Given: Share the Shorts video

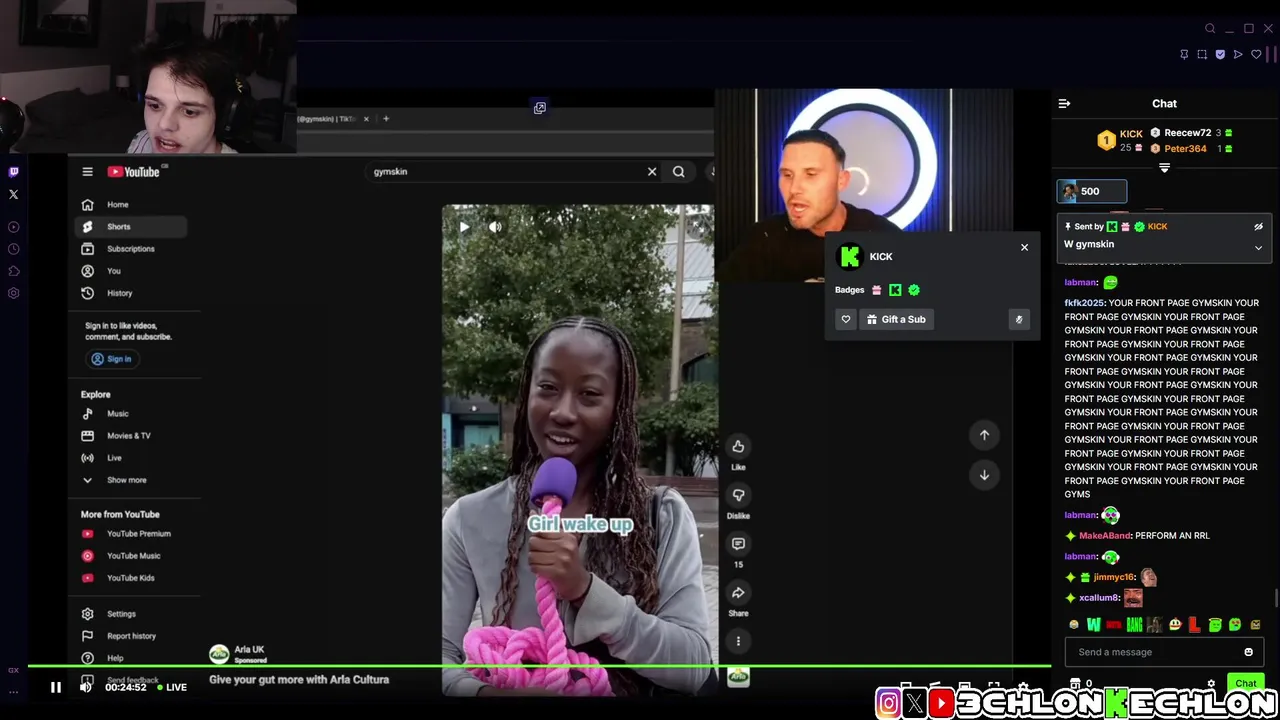Looking at the screenshot, I should [738, 593].
